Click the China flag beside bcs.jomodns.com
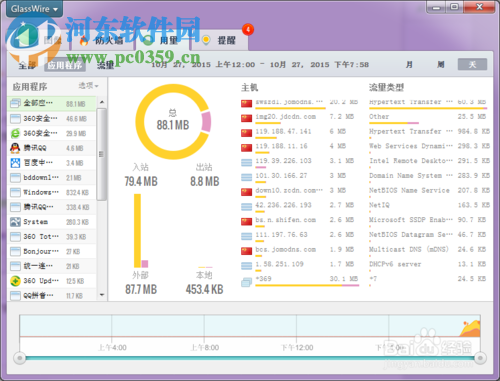Screen dimensions: 500x381 (x=246, y=251)
